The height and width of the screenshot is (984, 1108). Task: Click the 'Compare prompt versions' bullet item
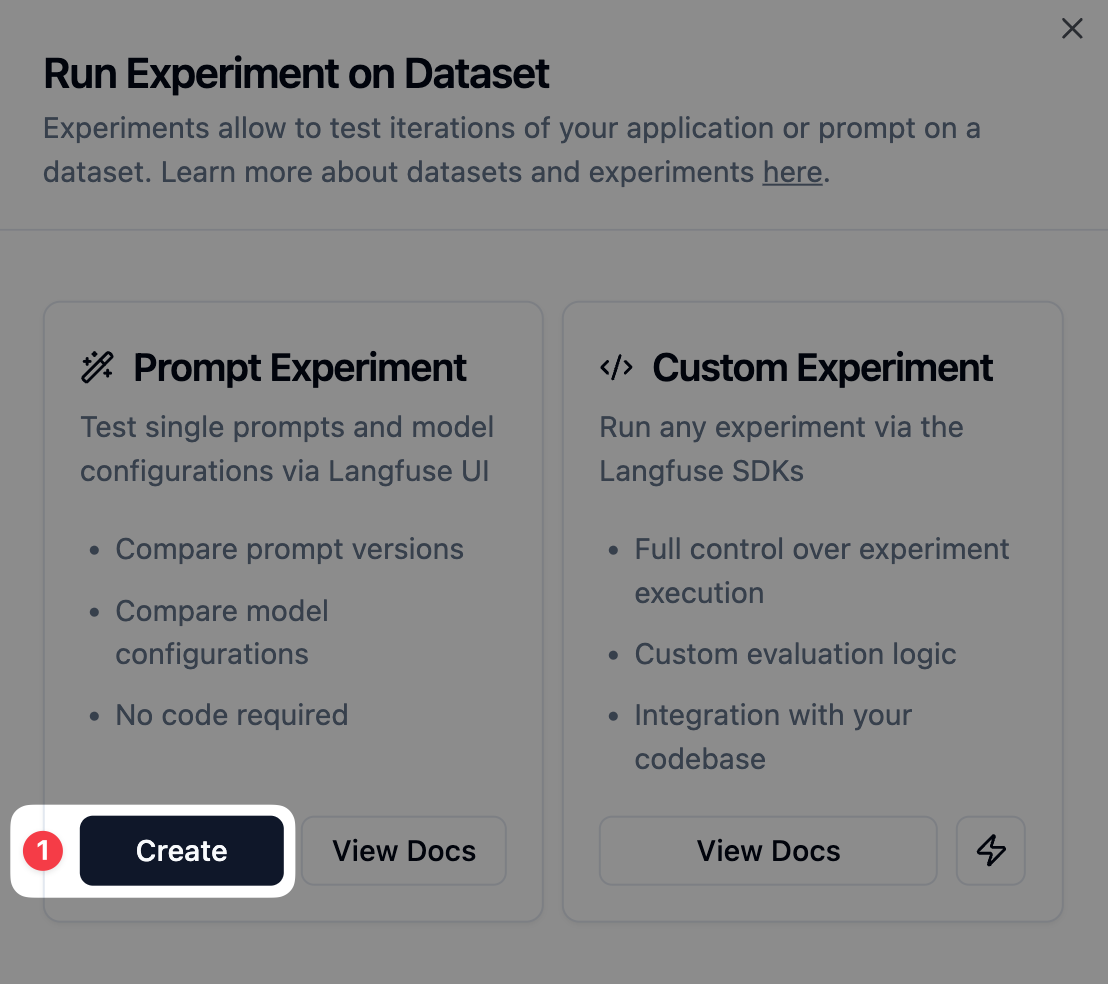290,548
